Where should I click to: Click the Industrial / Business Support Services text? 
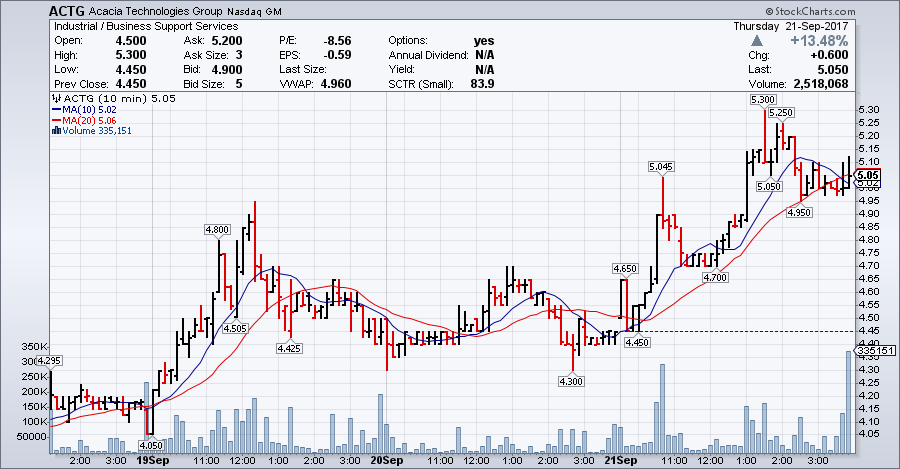point(146,25)
